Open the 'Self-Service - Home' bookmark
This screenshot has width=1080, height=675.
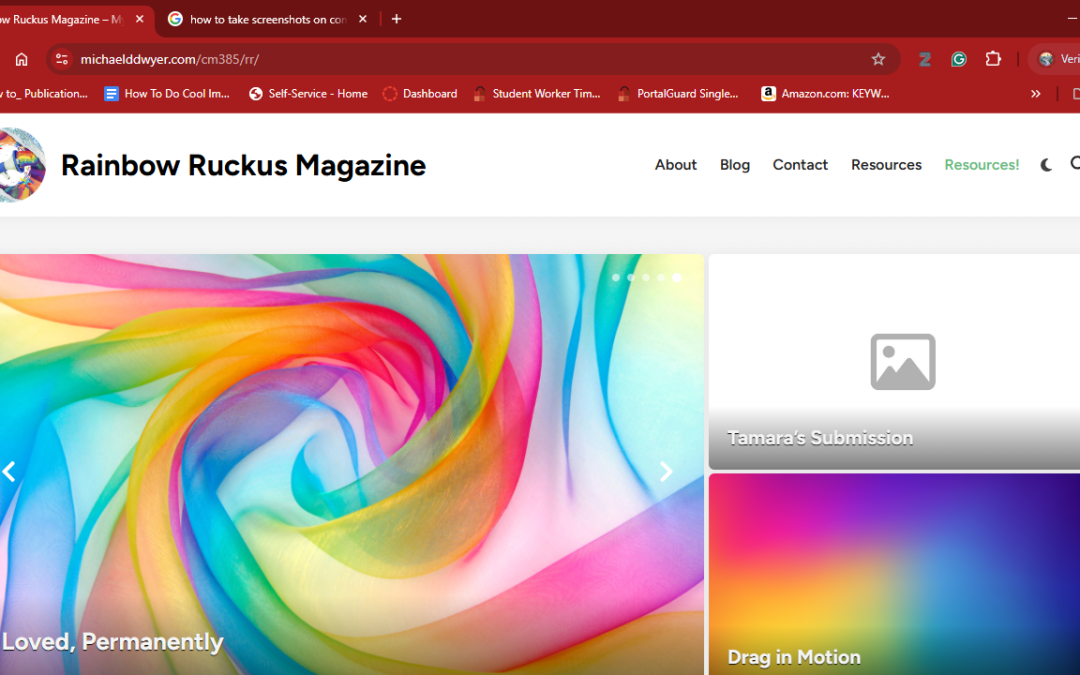(309, 94)
